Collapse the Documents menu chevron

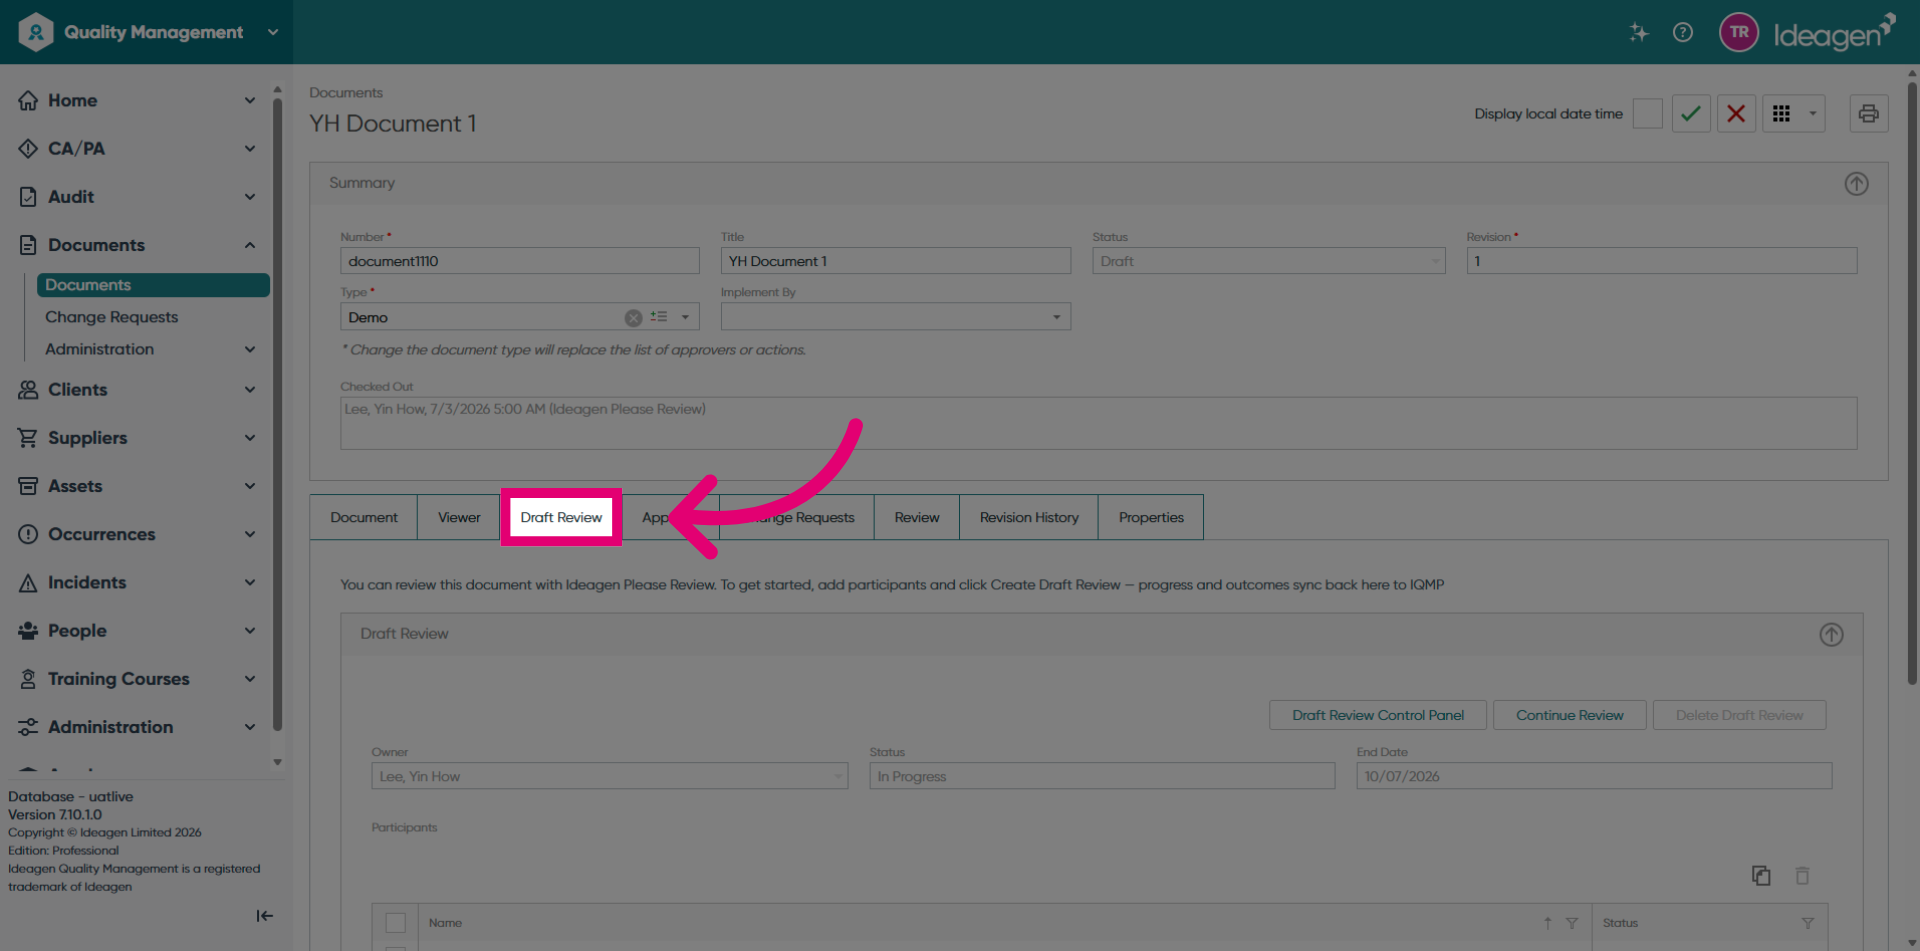250,245
